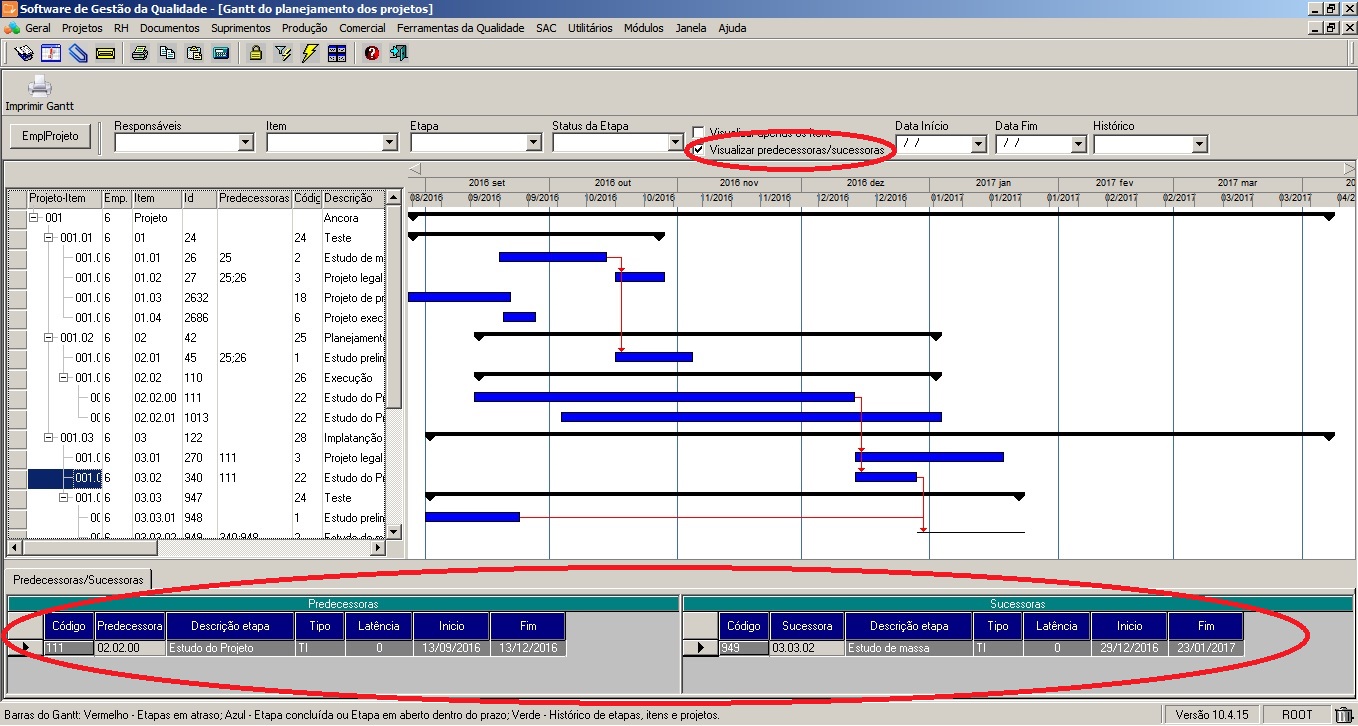Collapse the 001.03 tree node

coord(49,437)
